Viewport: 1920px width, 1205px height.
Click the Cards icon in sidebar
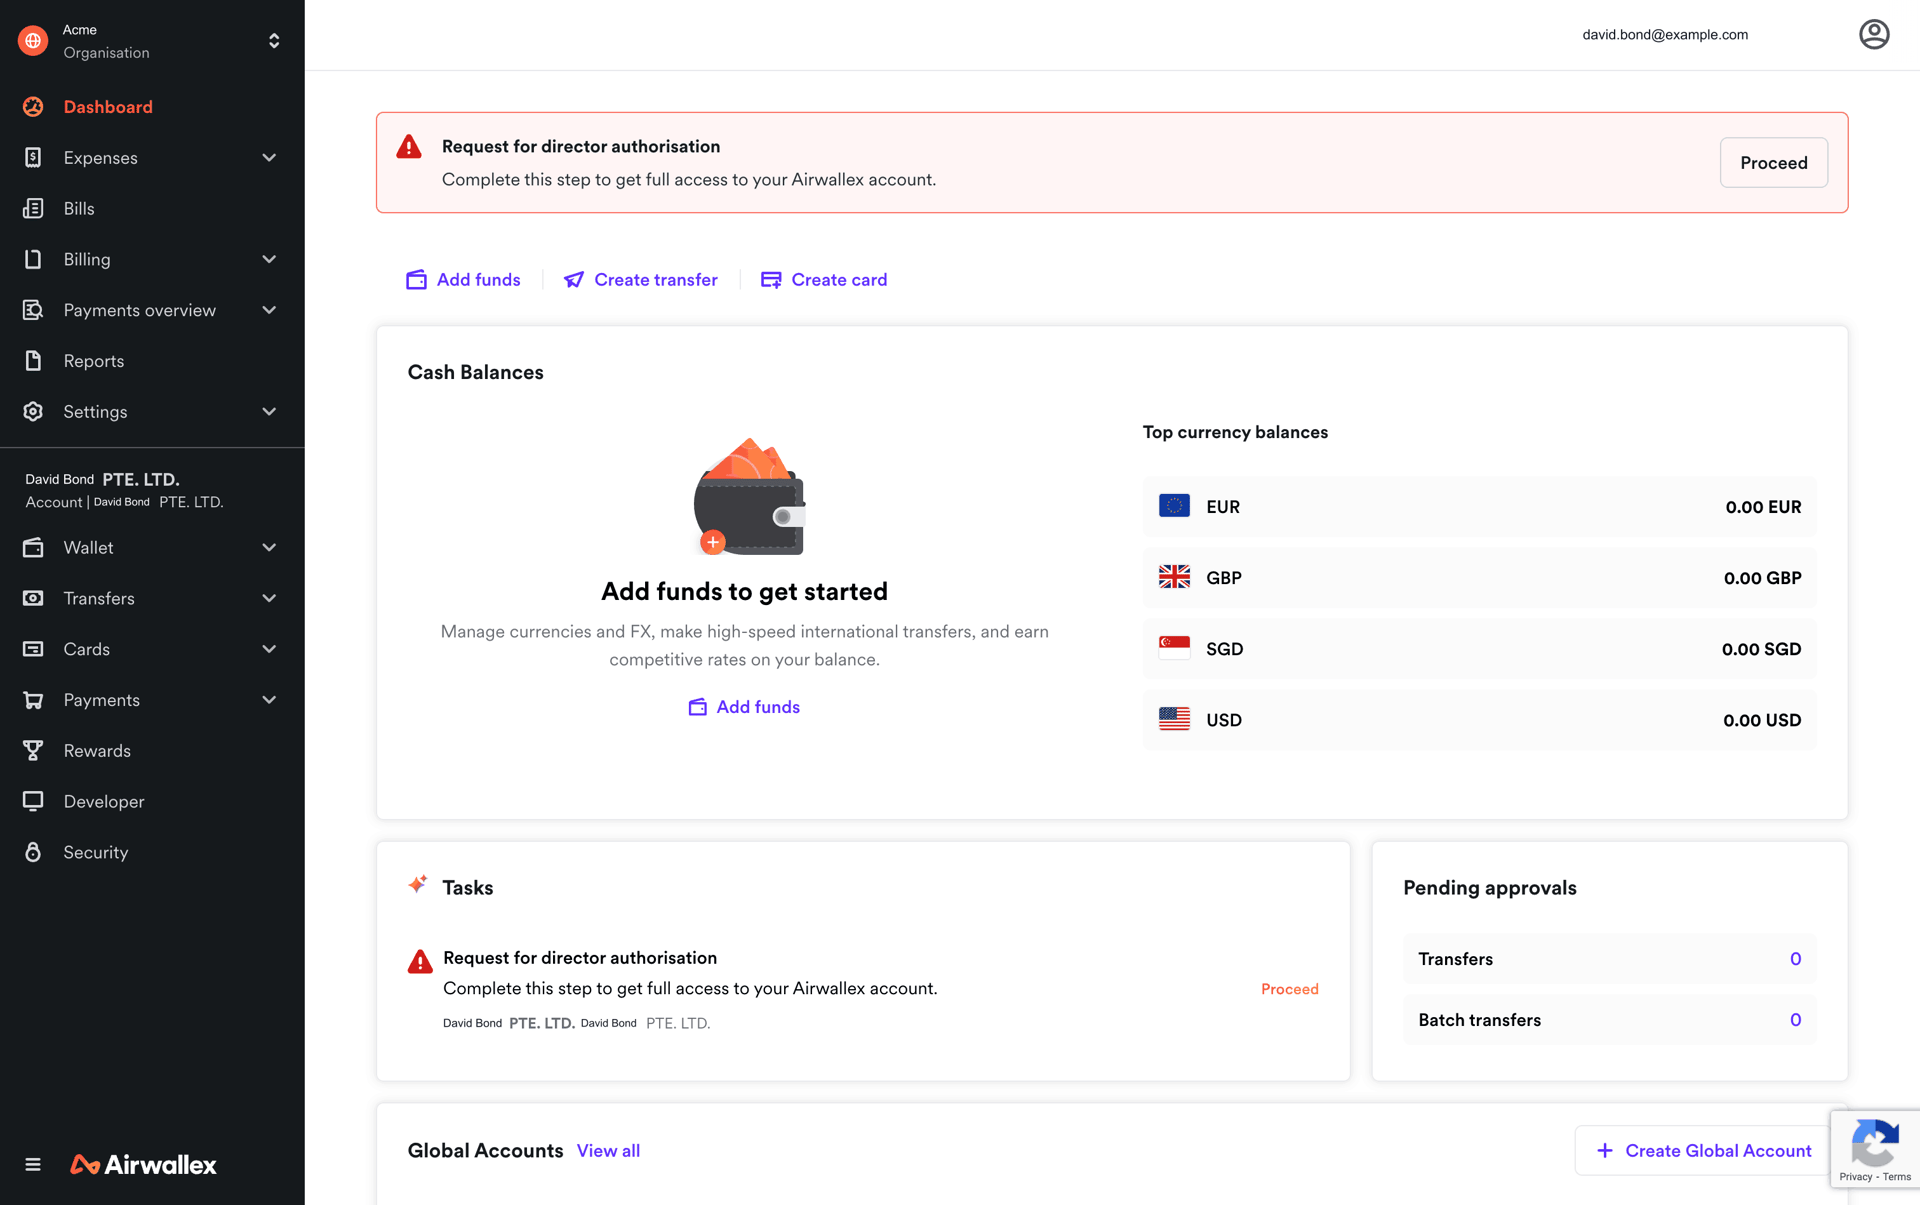tap(33, 649)
